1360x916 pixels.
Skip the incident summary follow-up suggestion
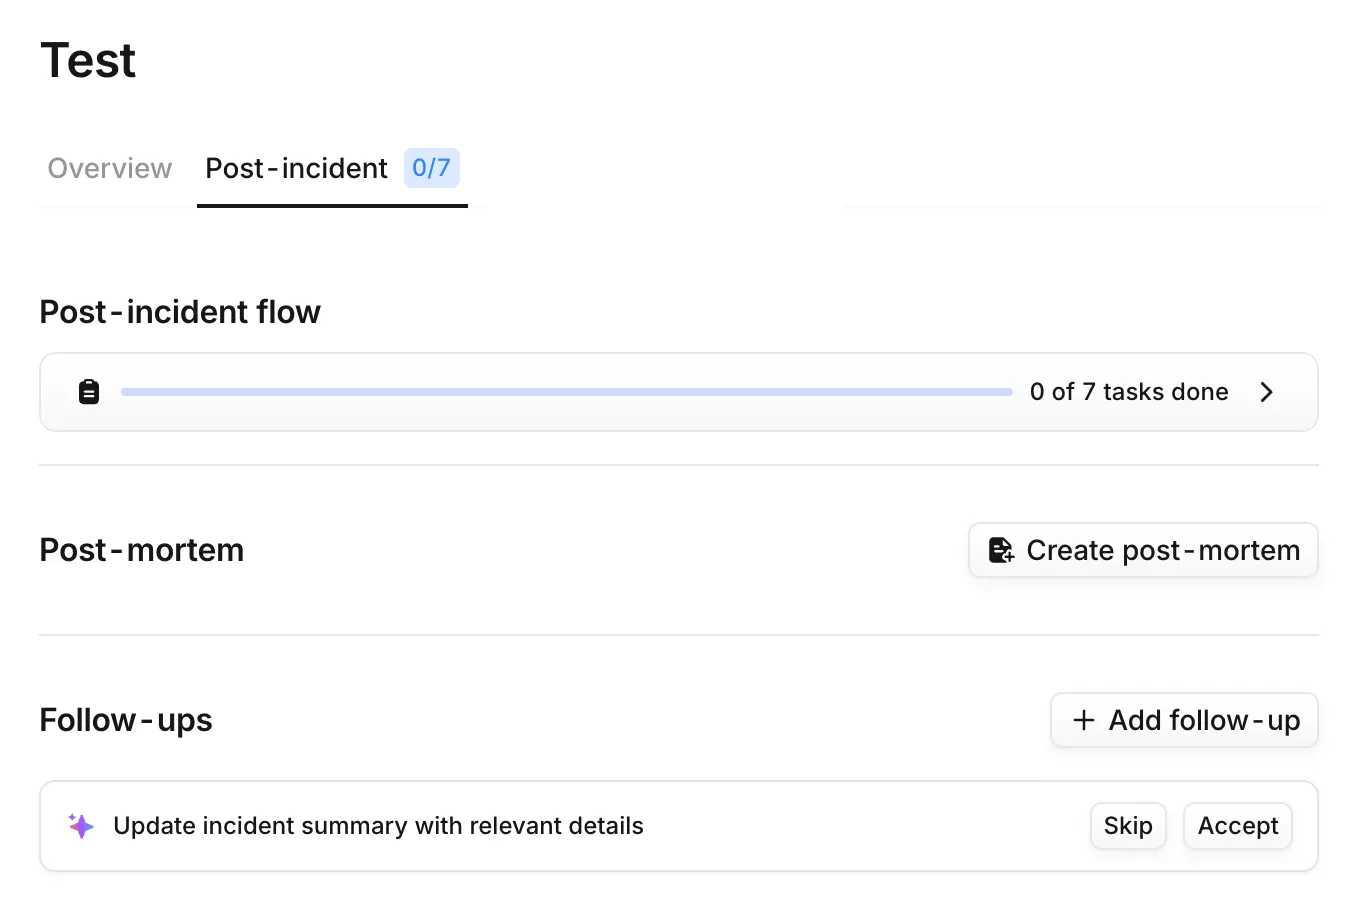coord(1128,826)
